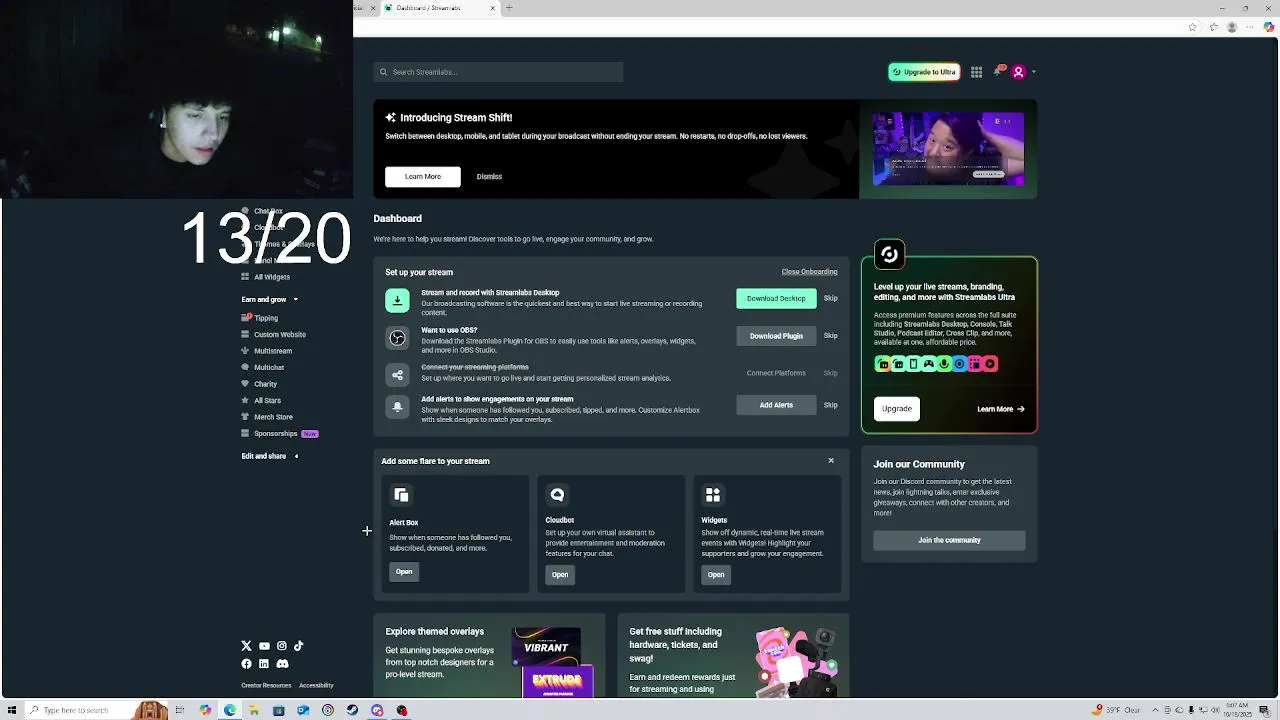Open Microsoft Edge from the taskbar
Viewport: 1280px width, 720px height.
[x=230, y=711]
